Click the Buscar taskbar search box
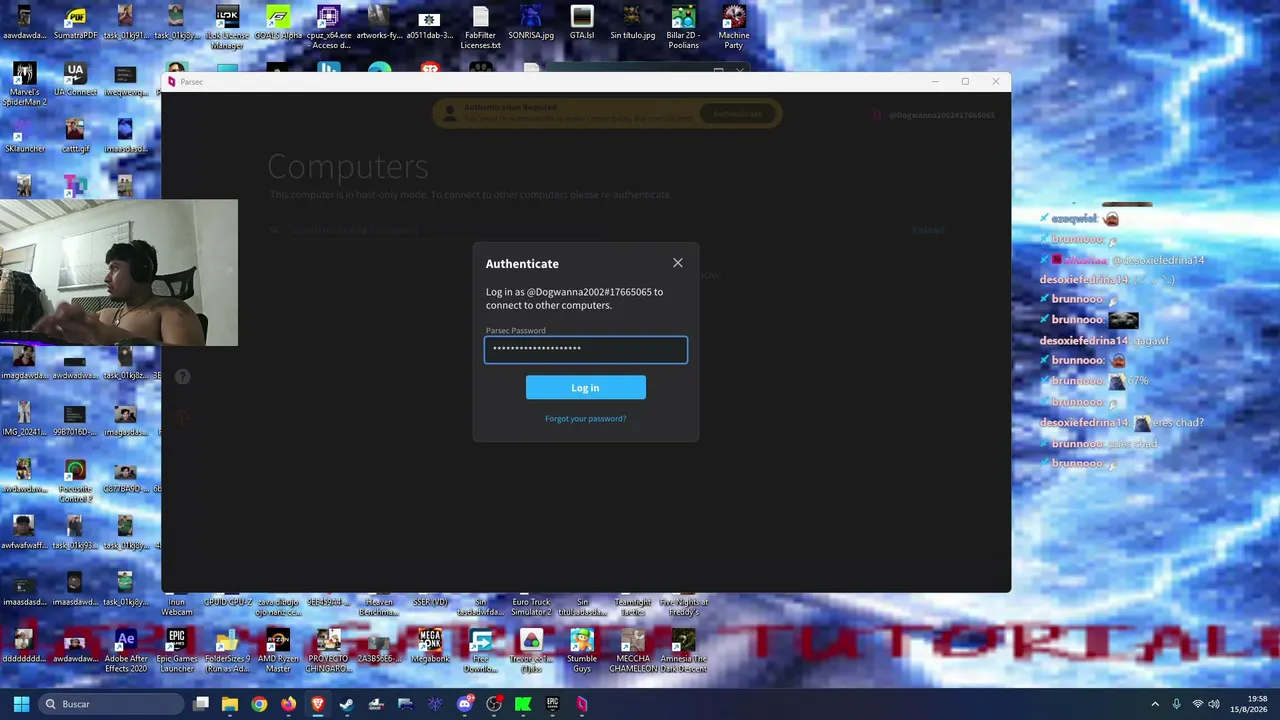1280x720 pixels. point(112,704)
